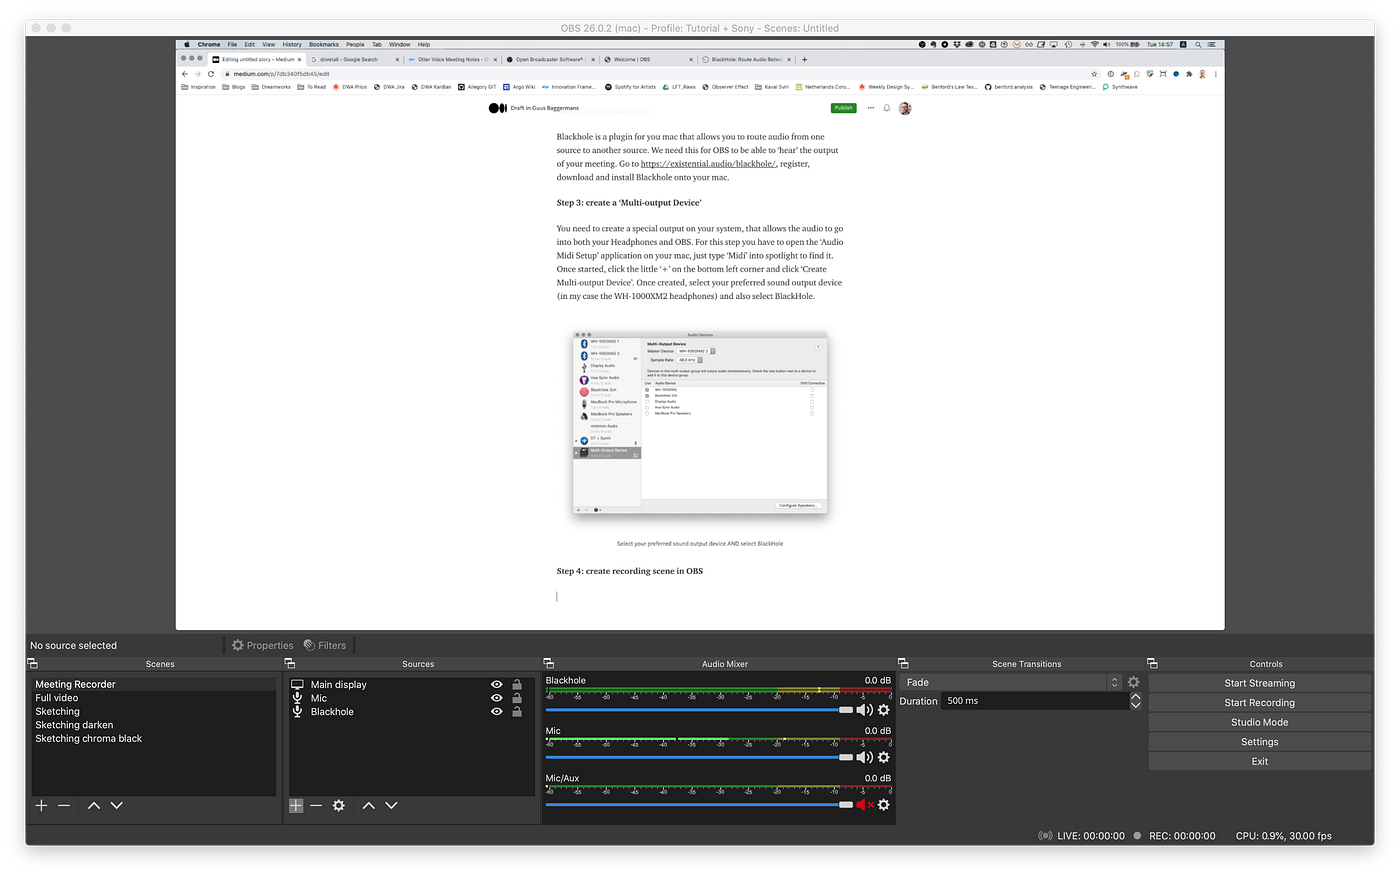This screenshot has width=1400, height=877.
Task: Open Mic/Aux audio settings gear
Action: point(883,804)
